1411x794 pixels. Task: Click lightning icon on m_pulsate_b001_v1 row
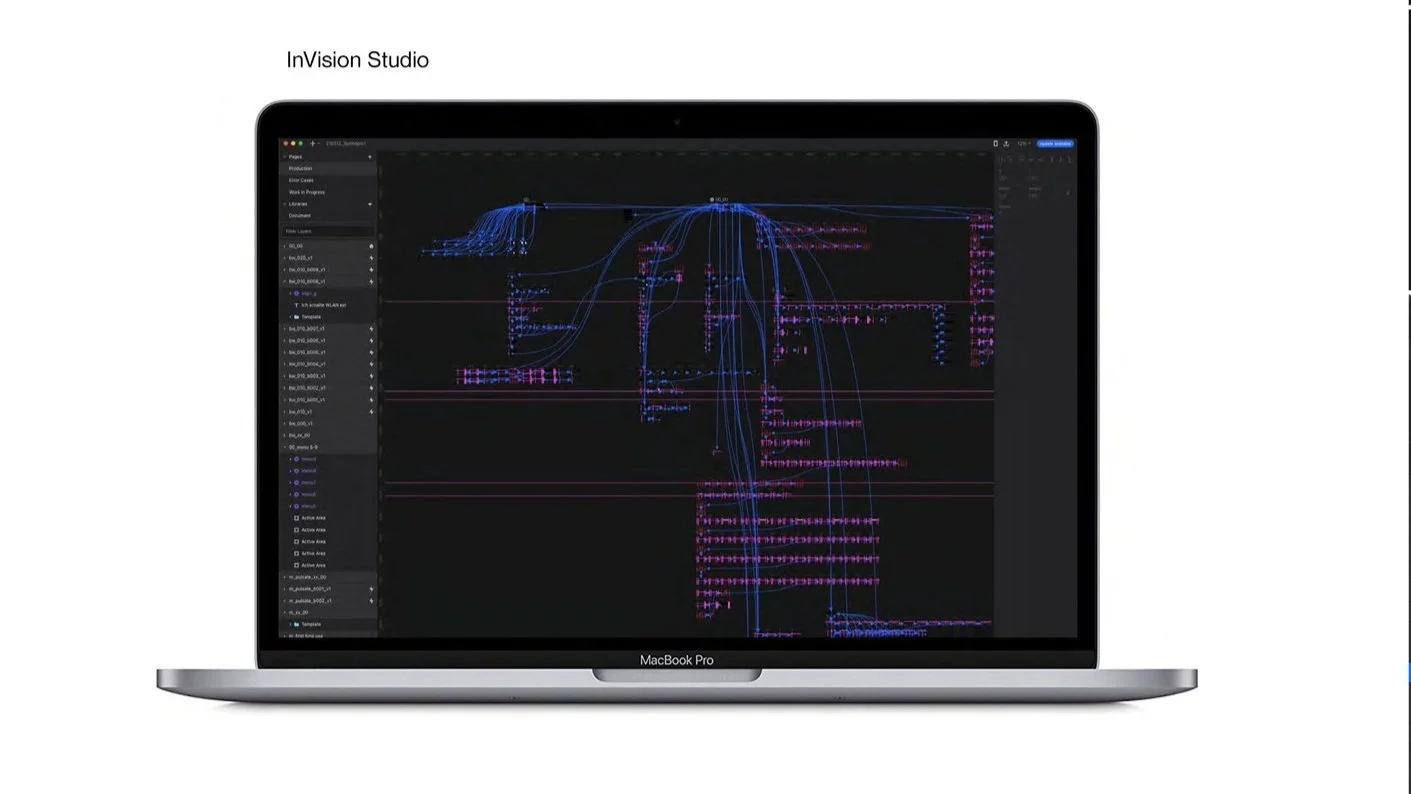point(371,589)
